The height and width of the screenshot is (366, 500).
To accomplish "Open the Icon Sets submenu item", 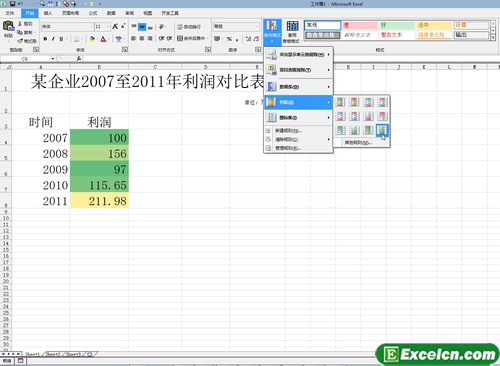I will tap(298, 117).
